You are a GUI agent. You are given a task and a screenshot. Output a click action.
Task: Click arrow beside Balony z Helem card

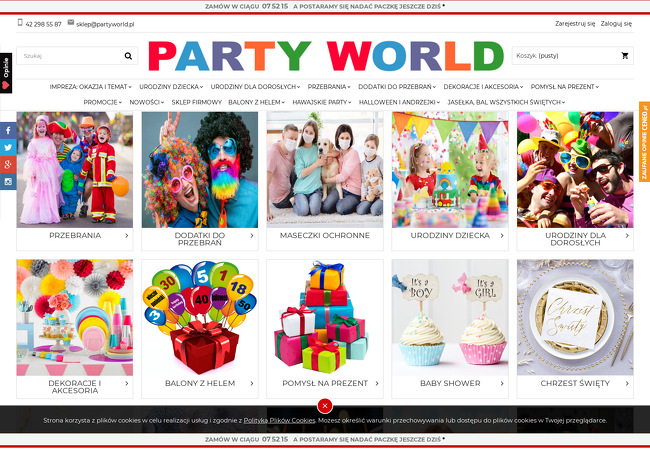click(252, 383)
